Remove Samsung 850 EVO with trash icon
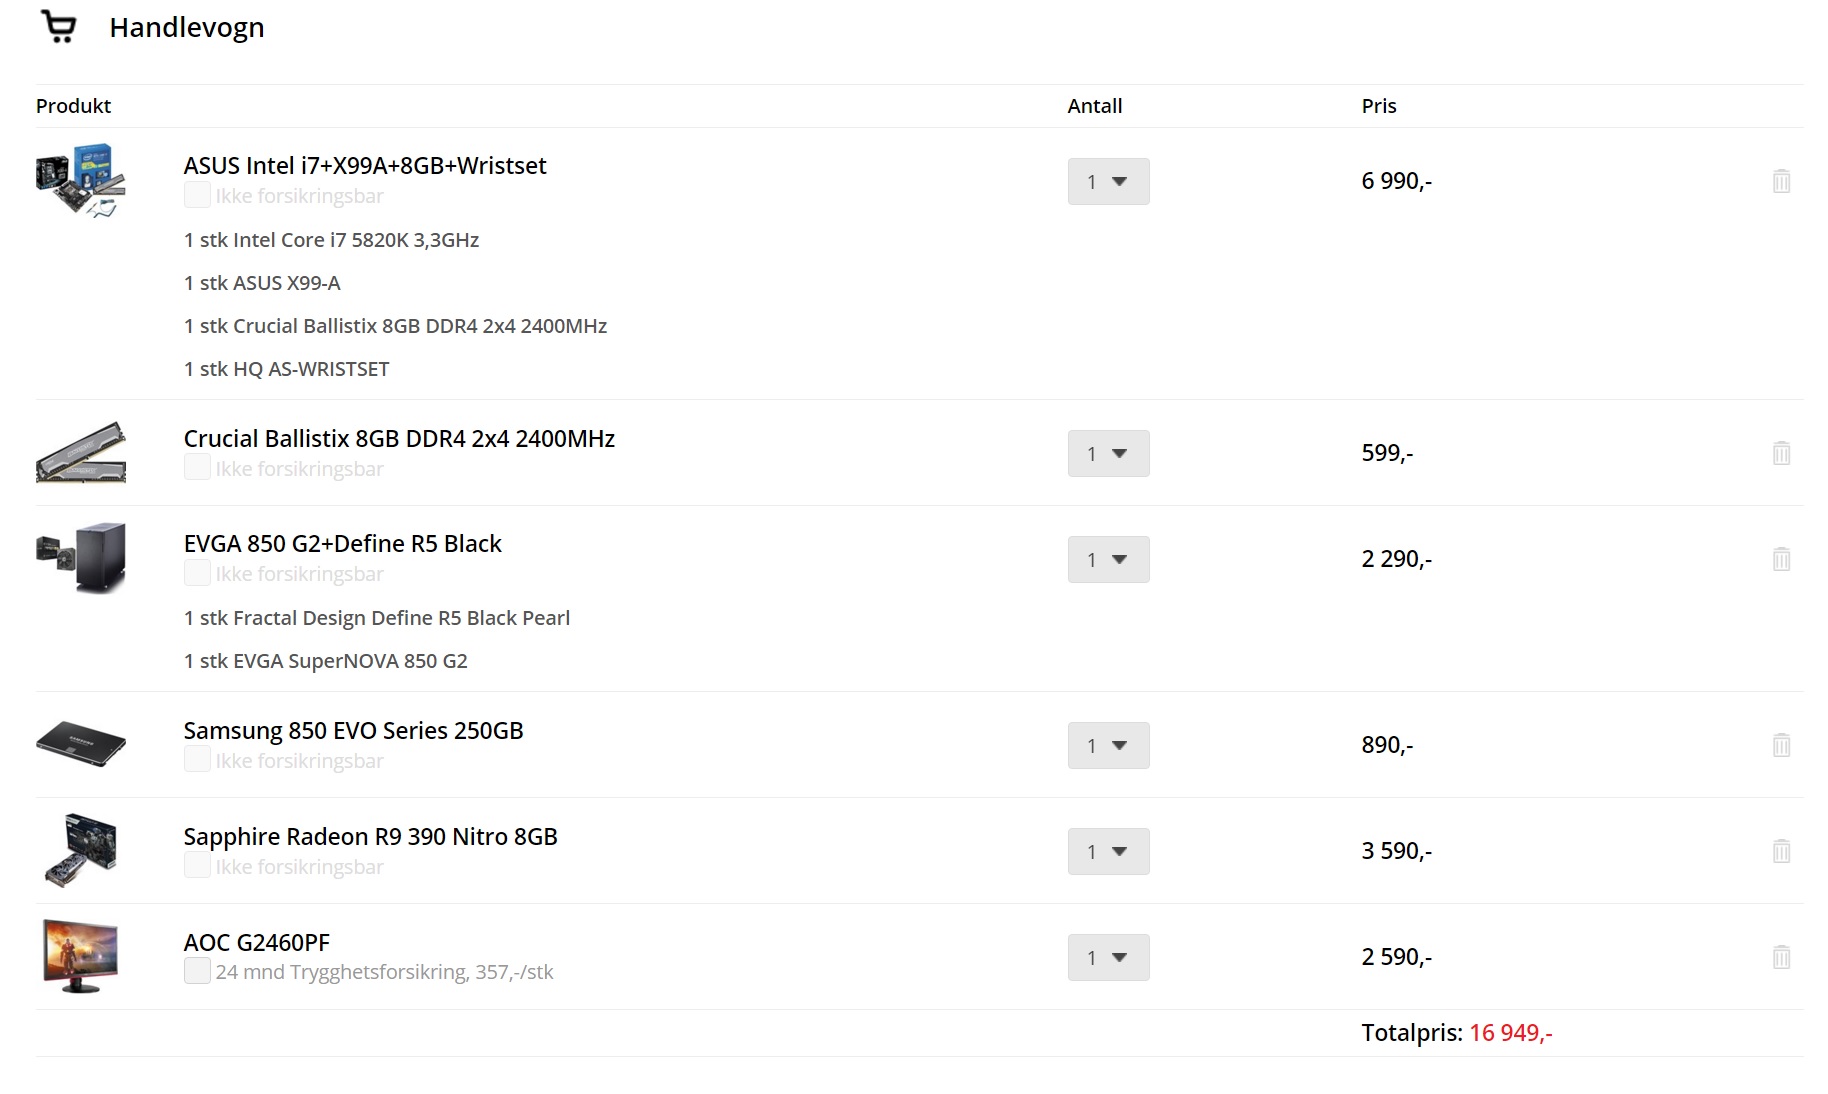Screen dimensions: 1828x1094 pos(1781,745)
